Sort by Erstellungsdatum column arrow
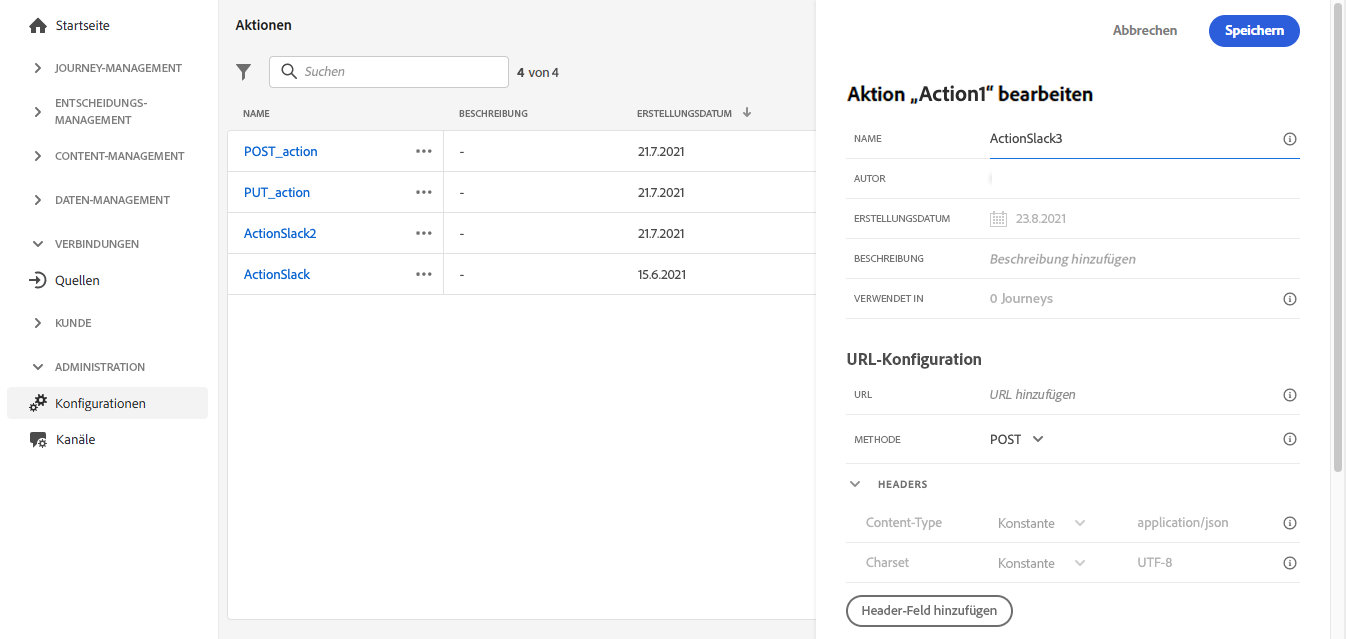This screenshot has height=639, width=1346. (x=747, y=113)
